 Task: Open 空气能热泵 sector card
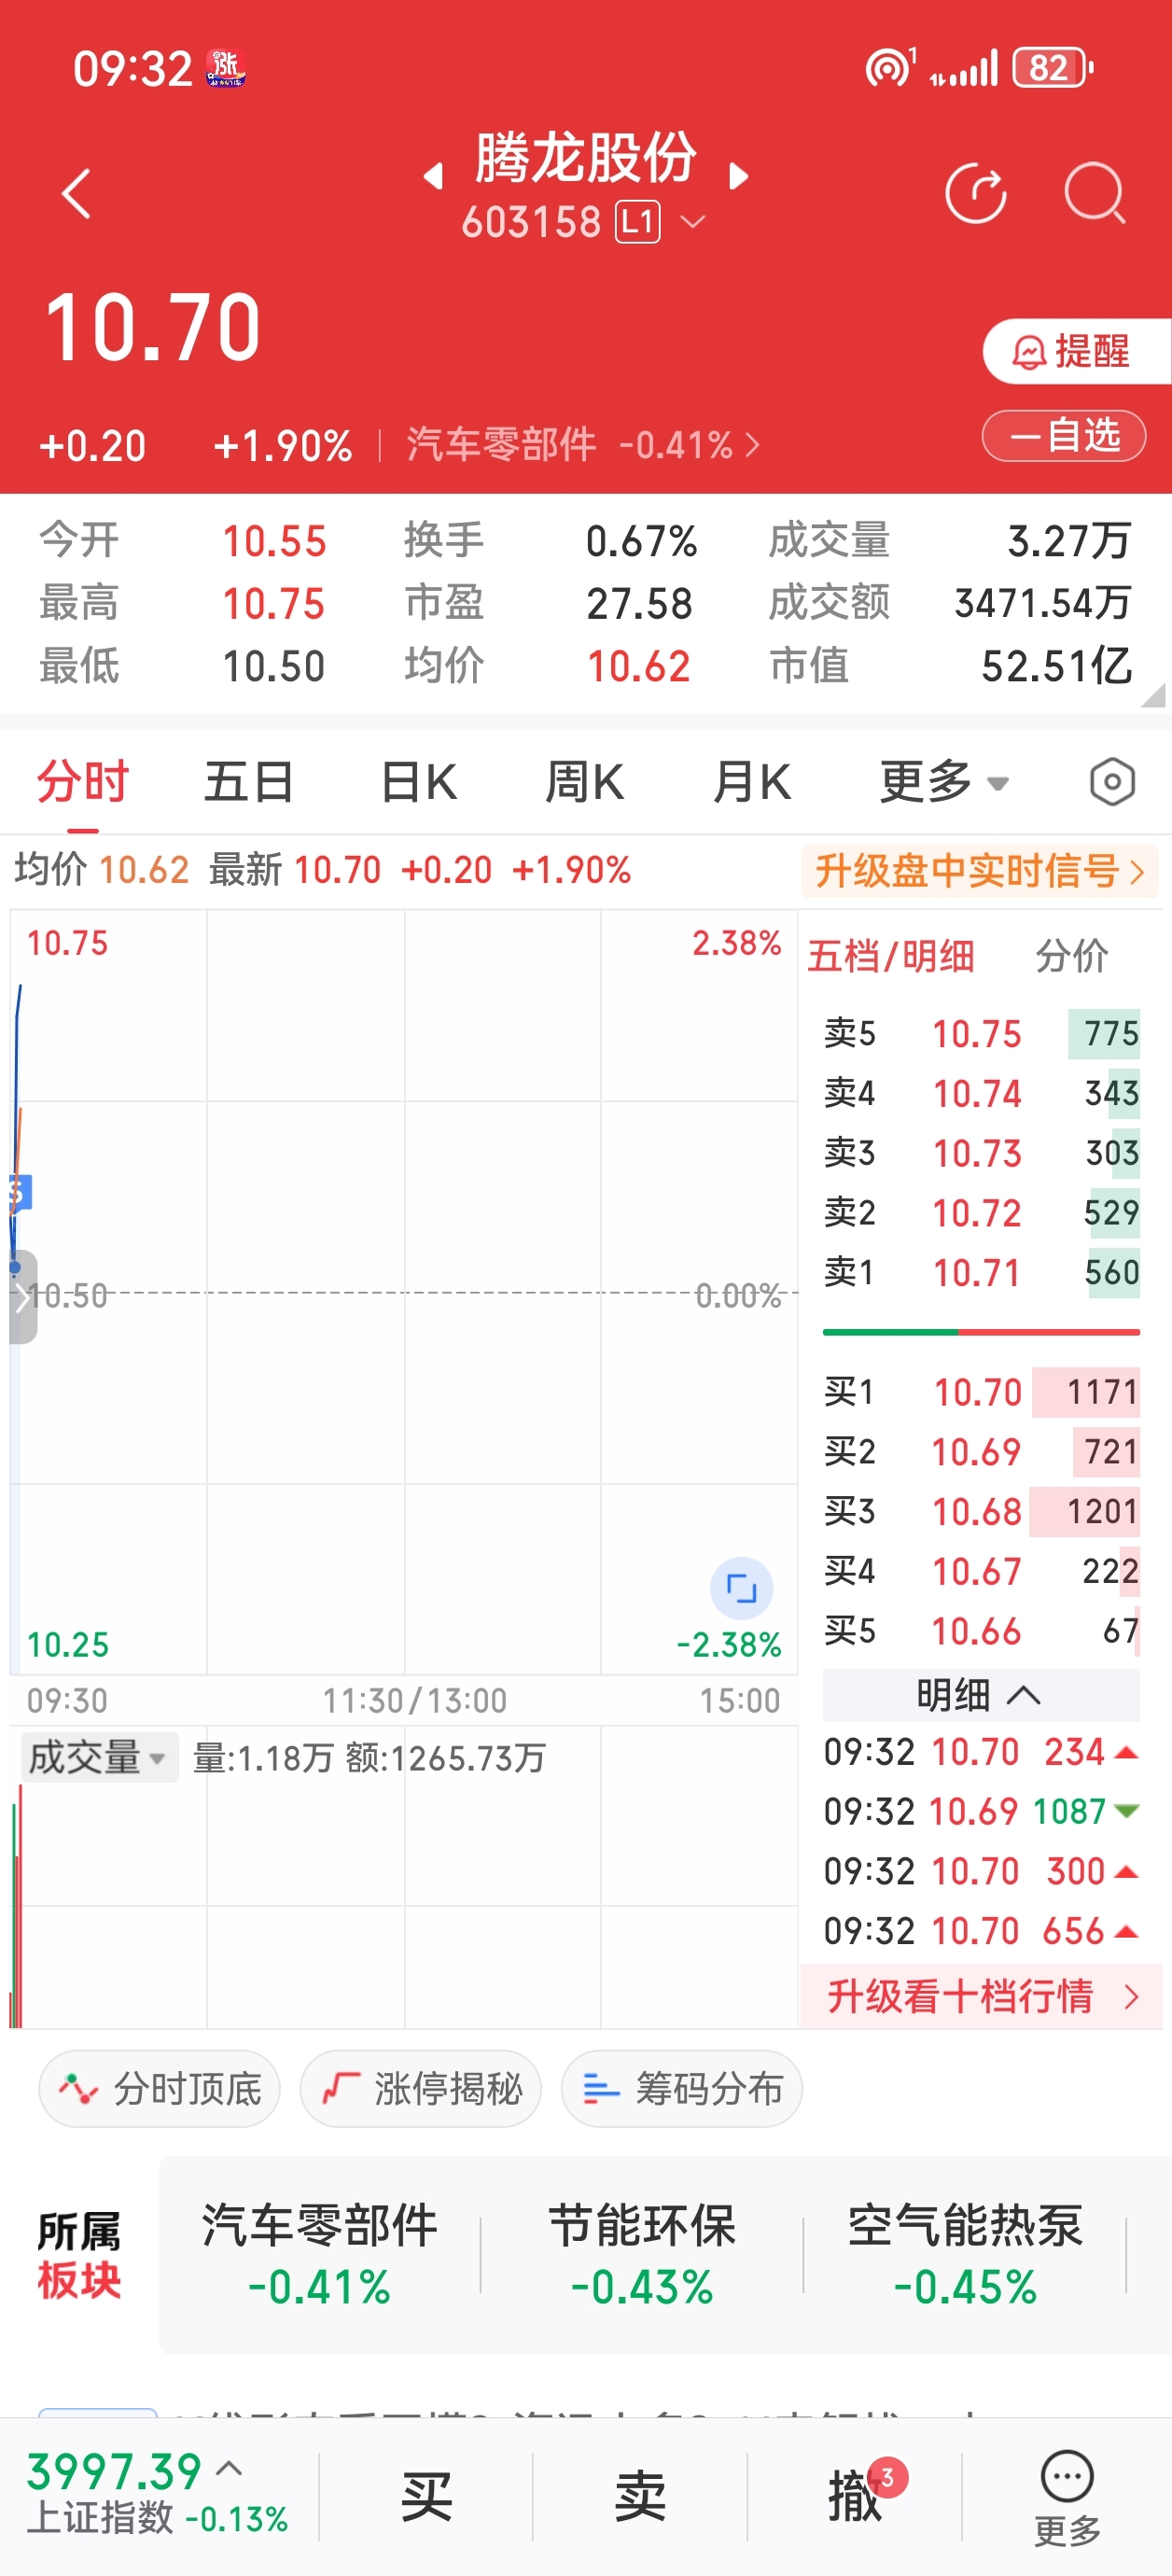click(x=965, y=2255)
